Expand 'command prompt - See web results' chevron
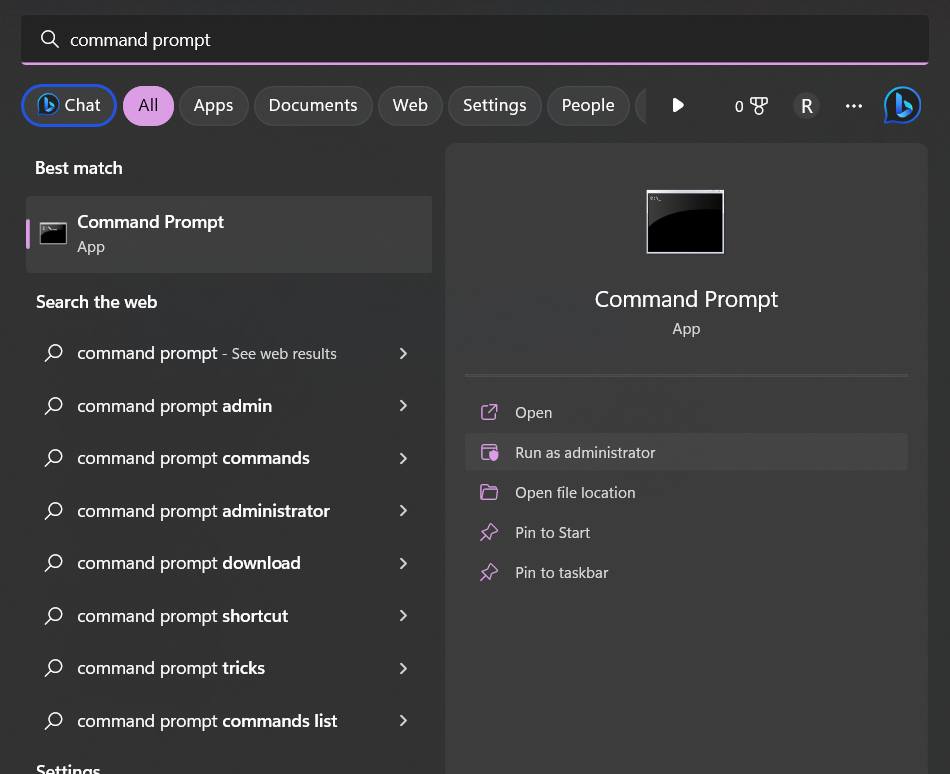This screenshot has width=950, height=774. point(404,353)
